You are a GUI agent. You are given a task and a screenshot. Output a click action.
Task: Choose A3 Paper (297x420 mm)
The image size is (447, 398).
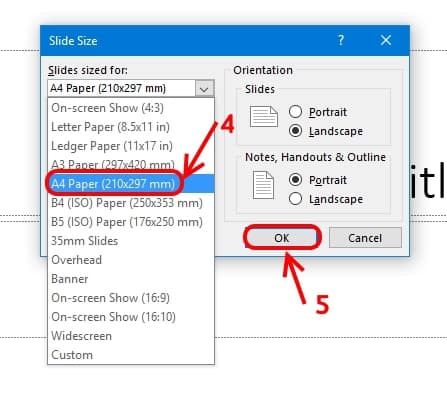coord(131,165)
